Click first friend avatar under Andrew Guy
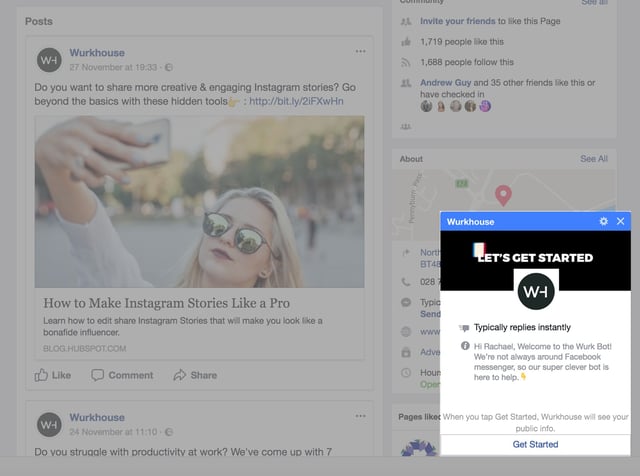The height and width of the screenshot is (476, 640). [426, 106]
